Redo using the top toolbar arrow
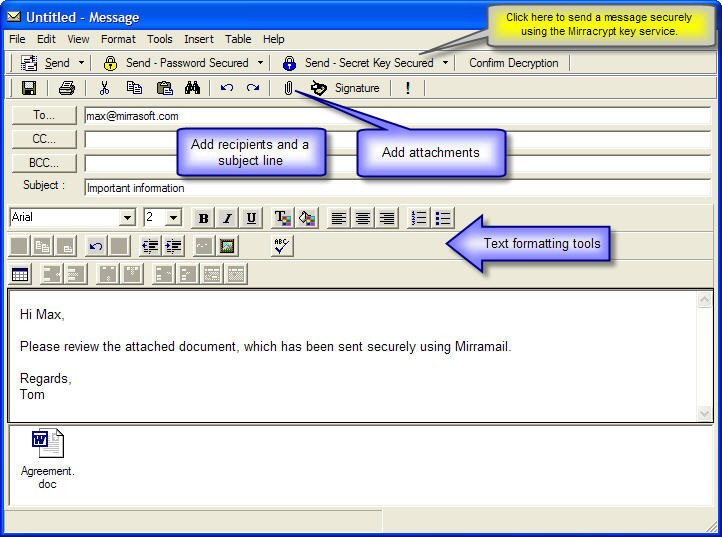This screenshot has height=537, width=722. click(253, 88)
